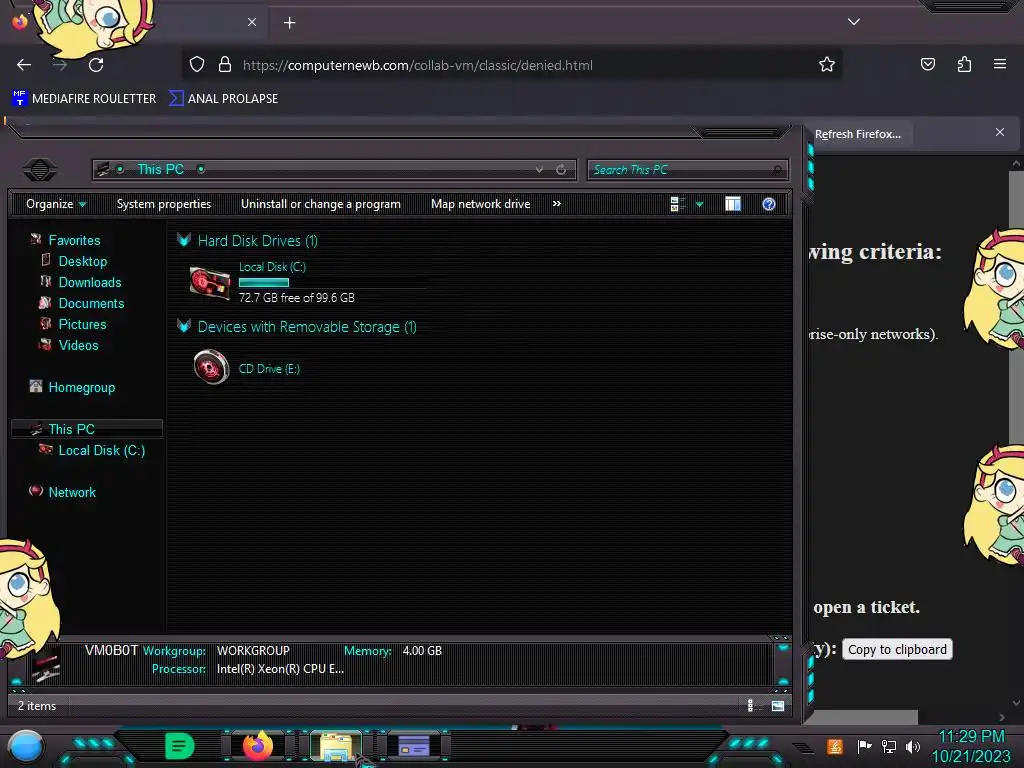
Task: Switch to Firefox on taskbar
Action: click(258, 745)
